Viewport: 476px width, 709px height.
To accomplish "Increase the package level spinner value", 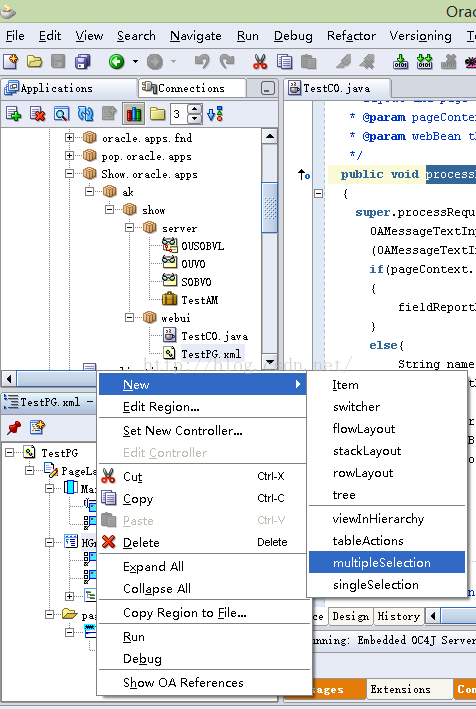I will pyautogui.click(x=194, y=109).
